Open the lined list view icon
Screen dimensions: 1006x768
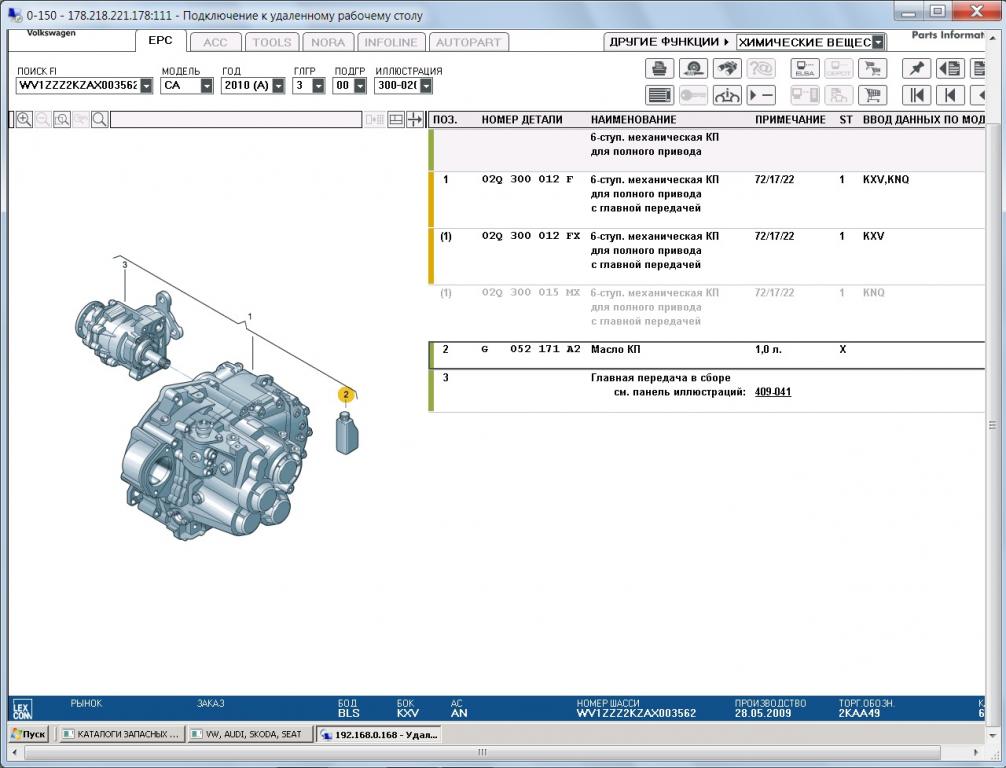coord(659,96)
